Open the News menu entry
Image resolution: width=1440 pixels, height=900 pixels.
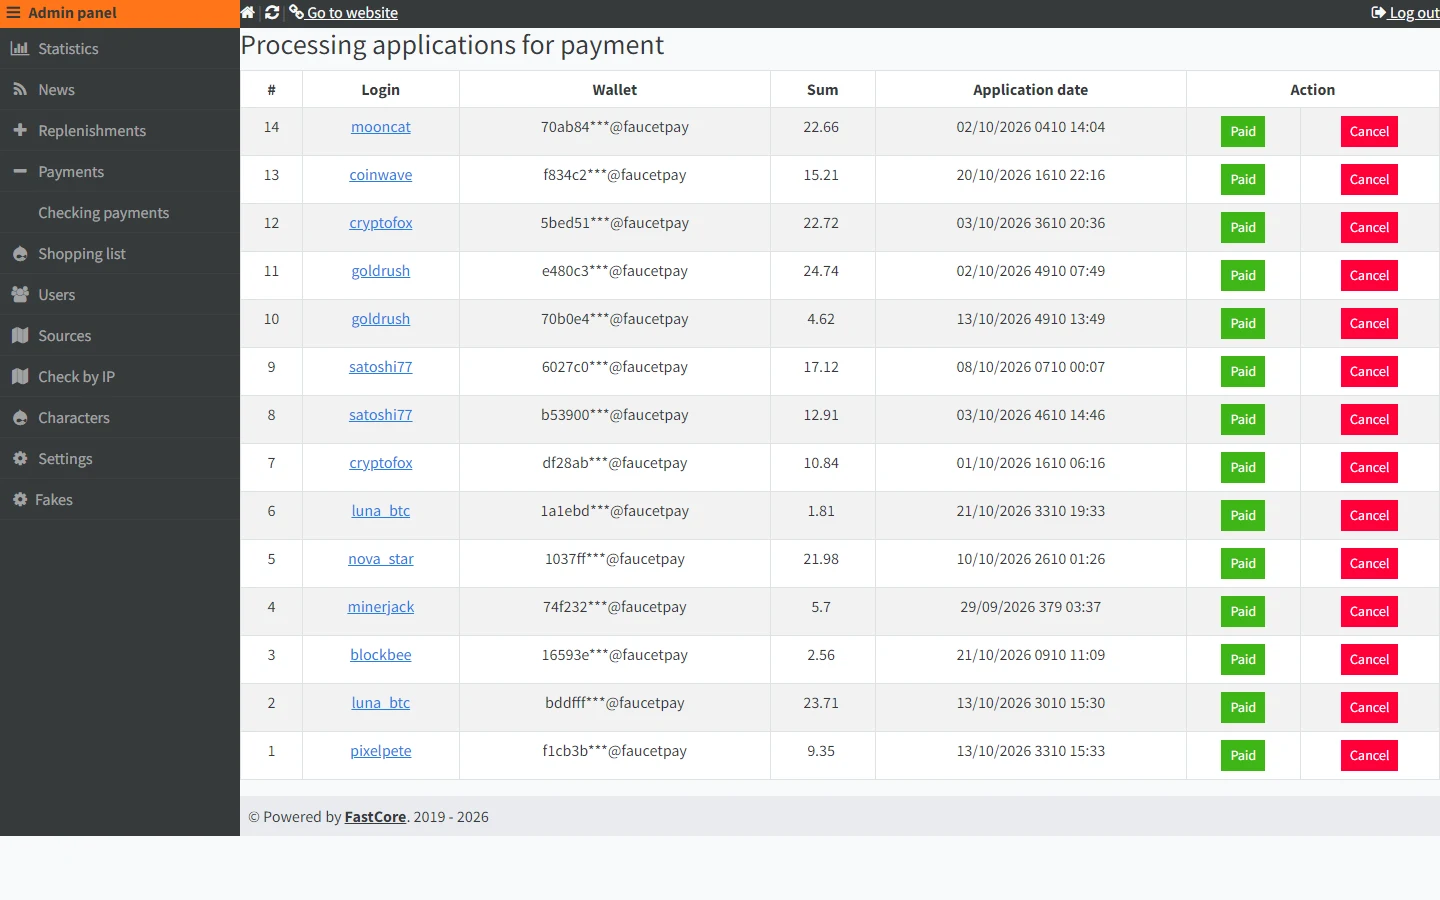click(120, 89)
